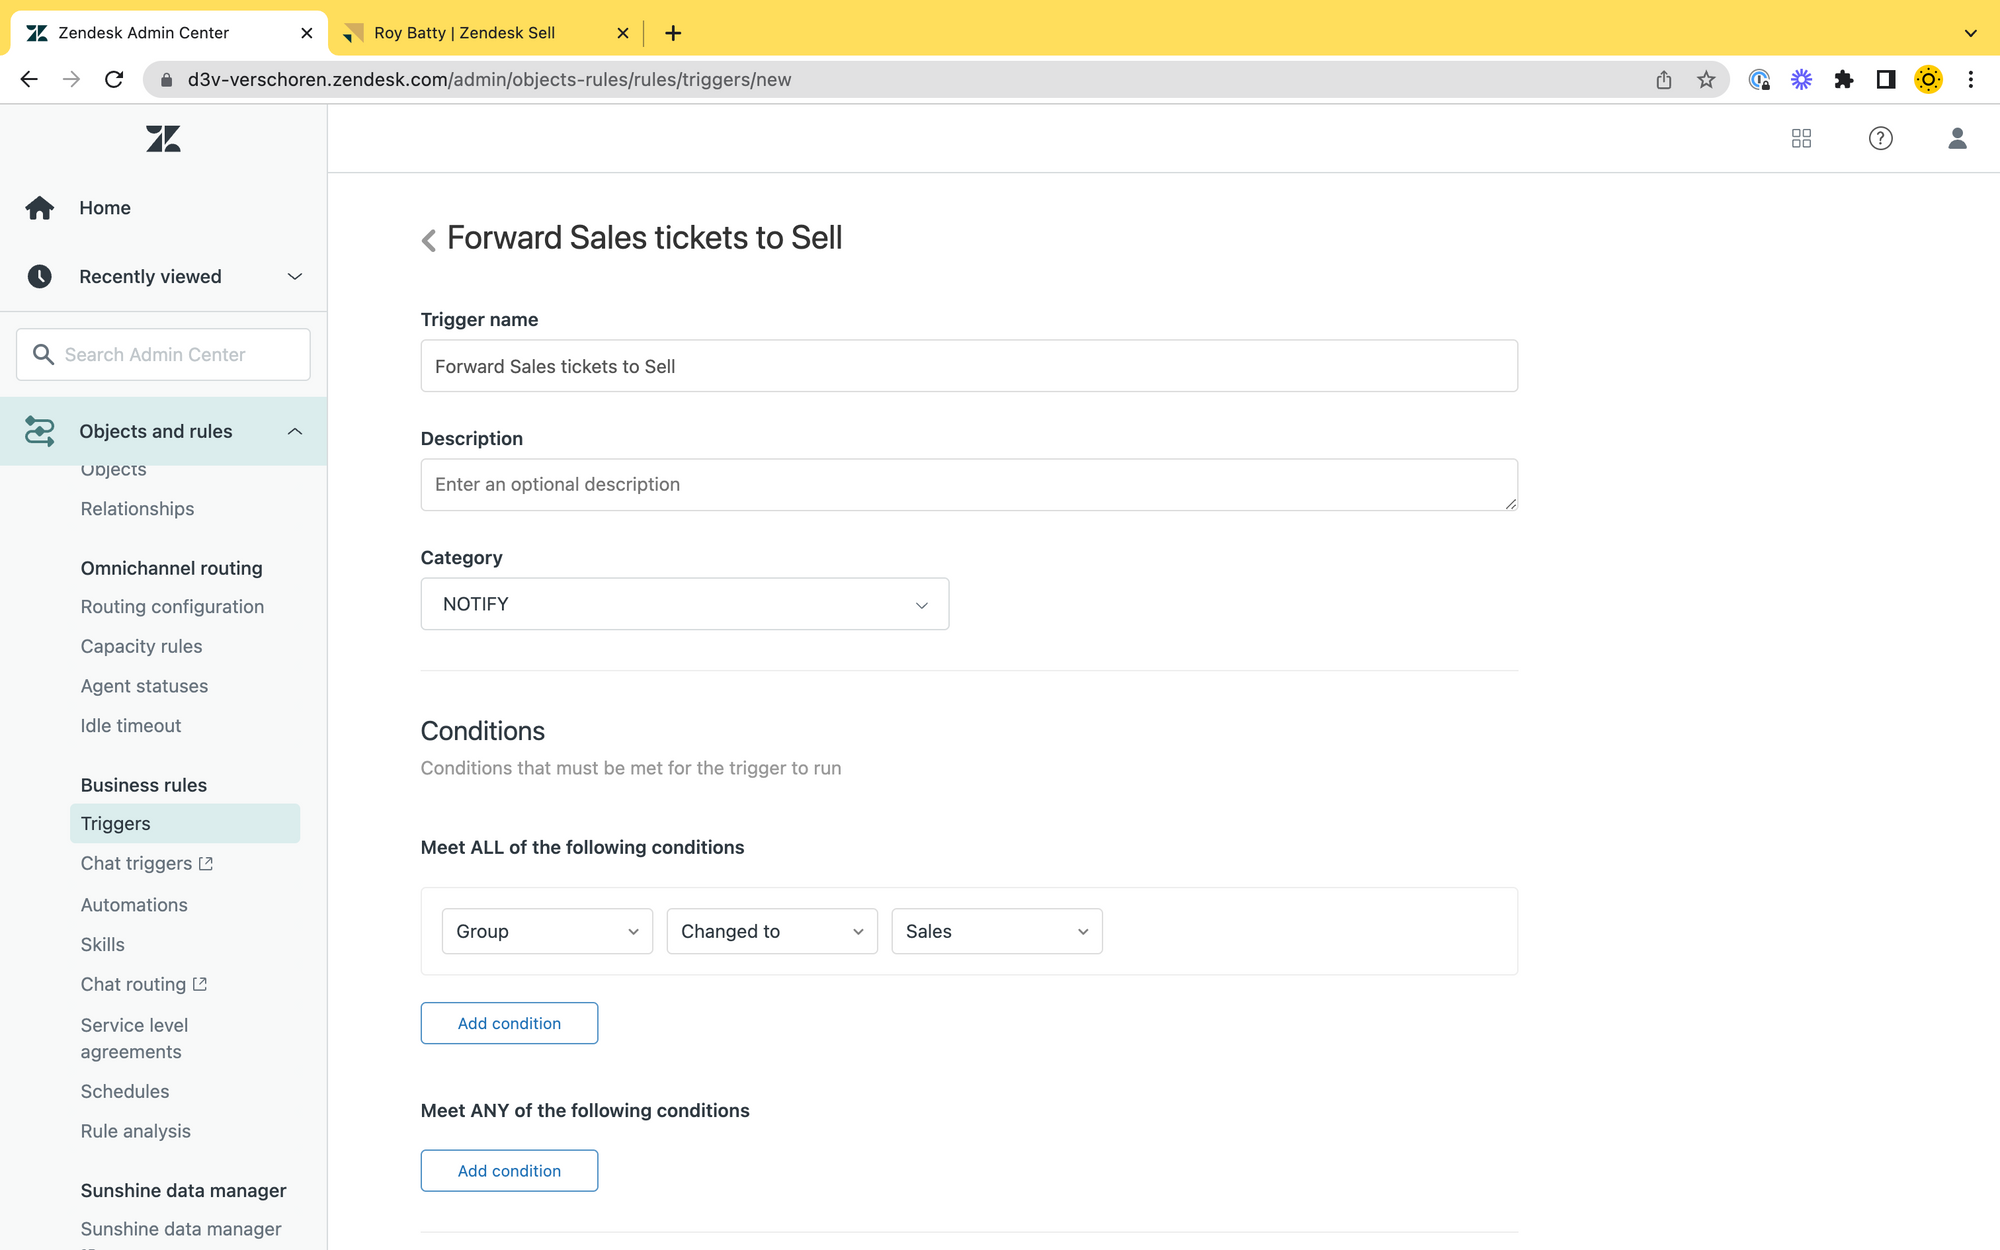Add condition under Meet ALL conditions
Image resolution: width=2000 pixels, height=1250 pixels.
pyautogui.click(x=509, y=1023)
